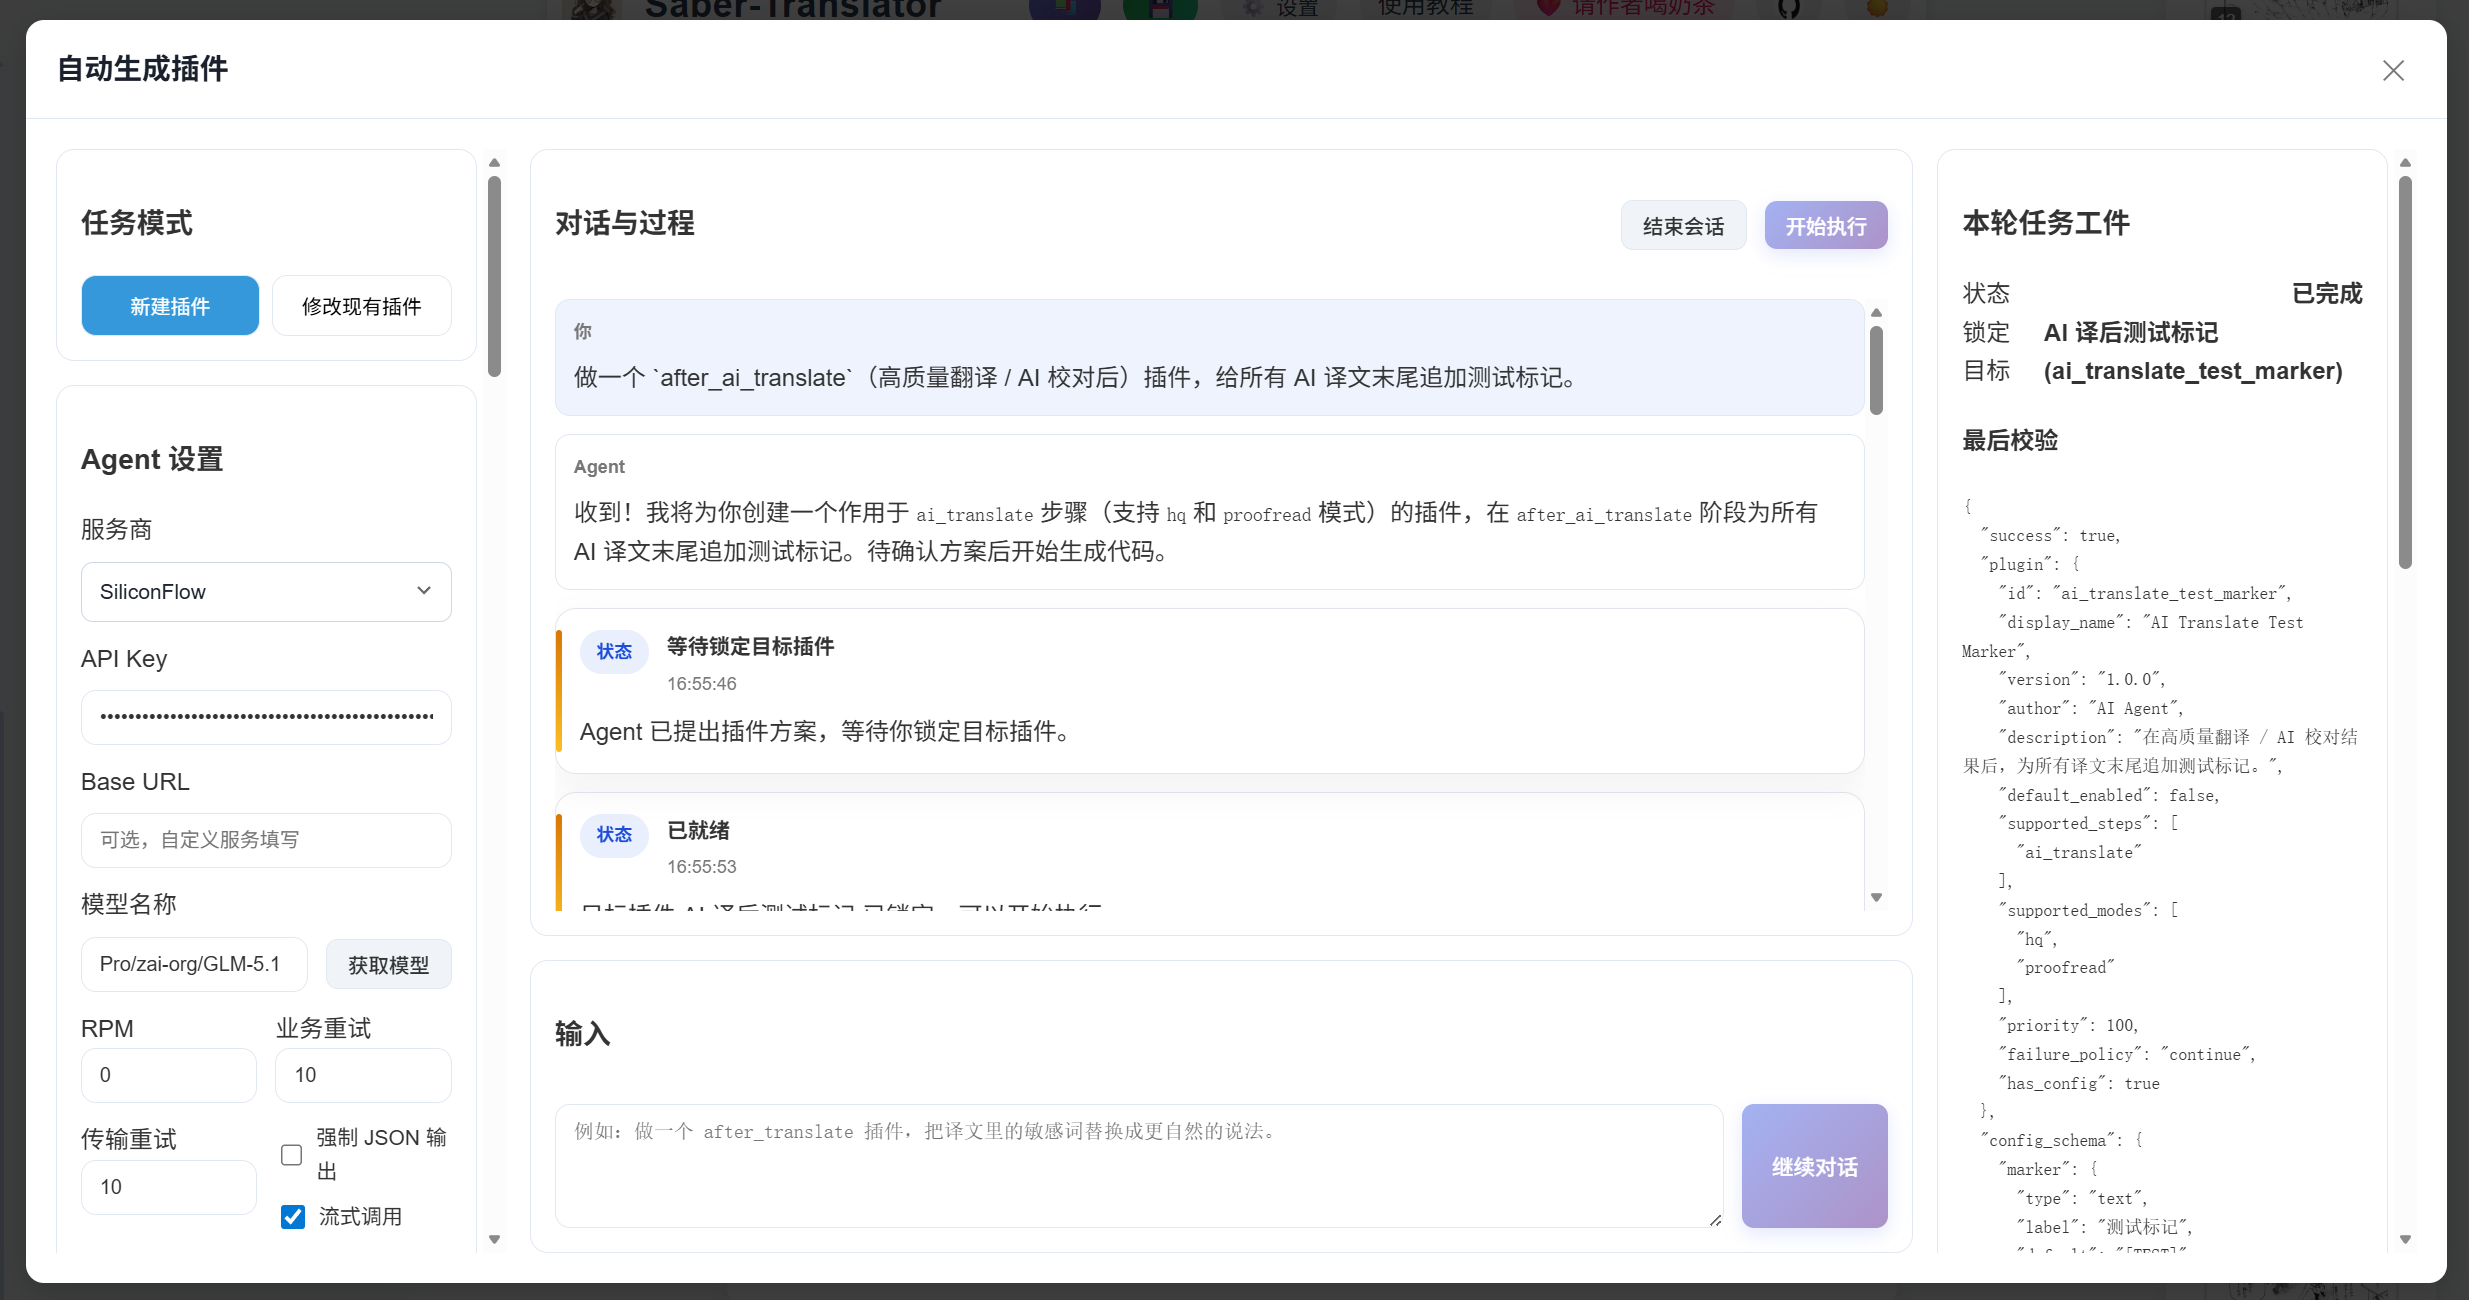The height and width of the screenshot is (1300, 2469).
Task: Close the 自动生成插件 dialog
Action: [x=2392, y=70]
